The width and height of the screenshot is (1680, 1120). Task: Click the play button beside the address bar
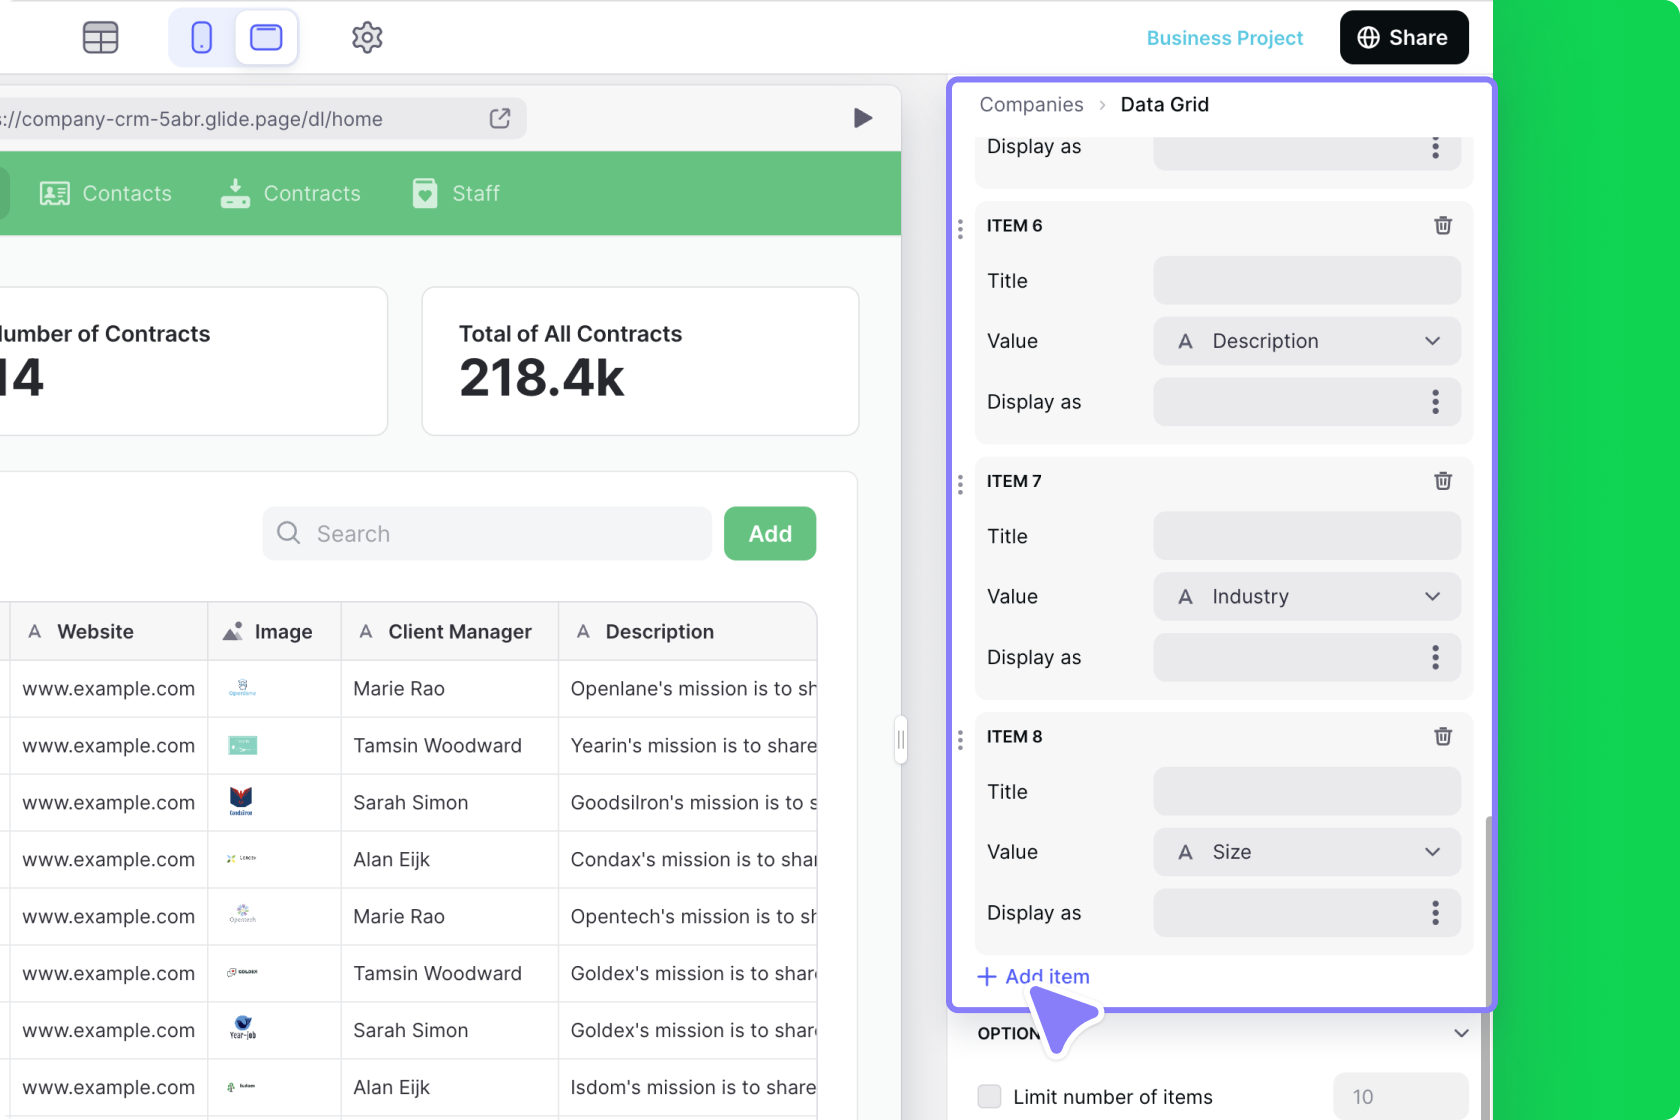[862, 118]
